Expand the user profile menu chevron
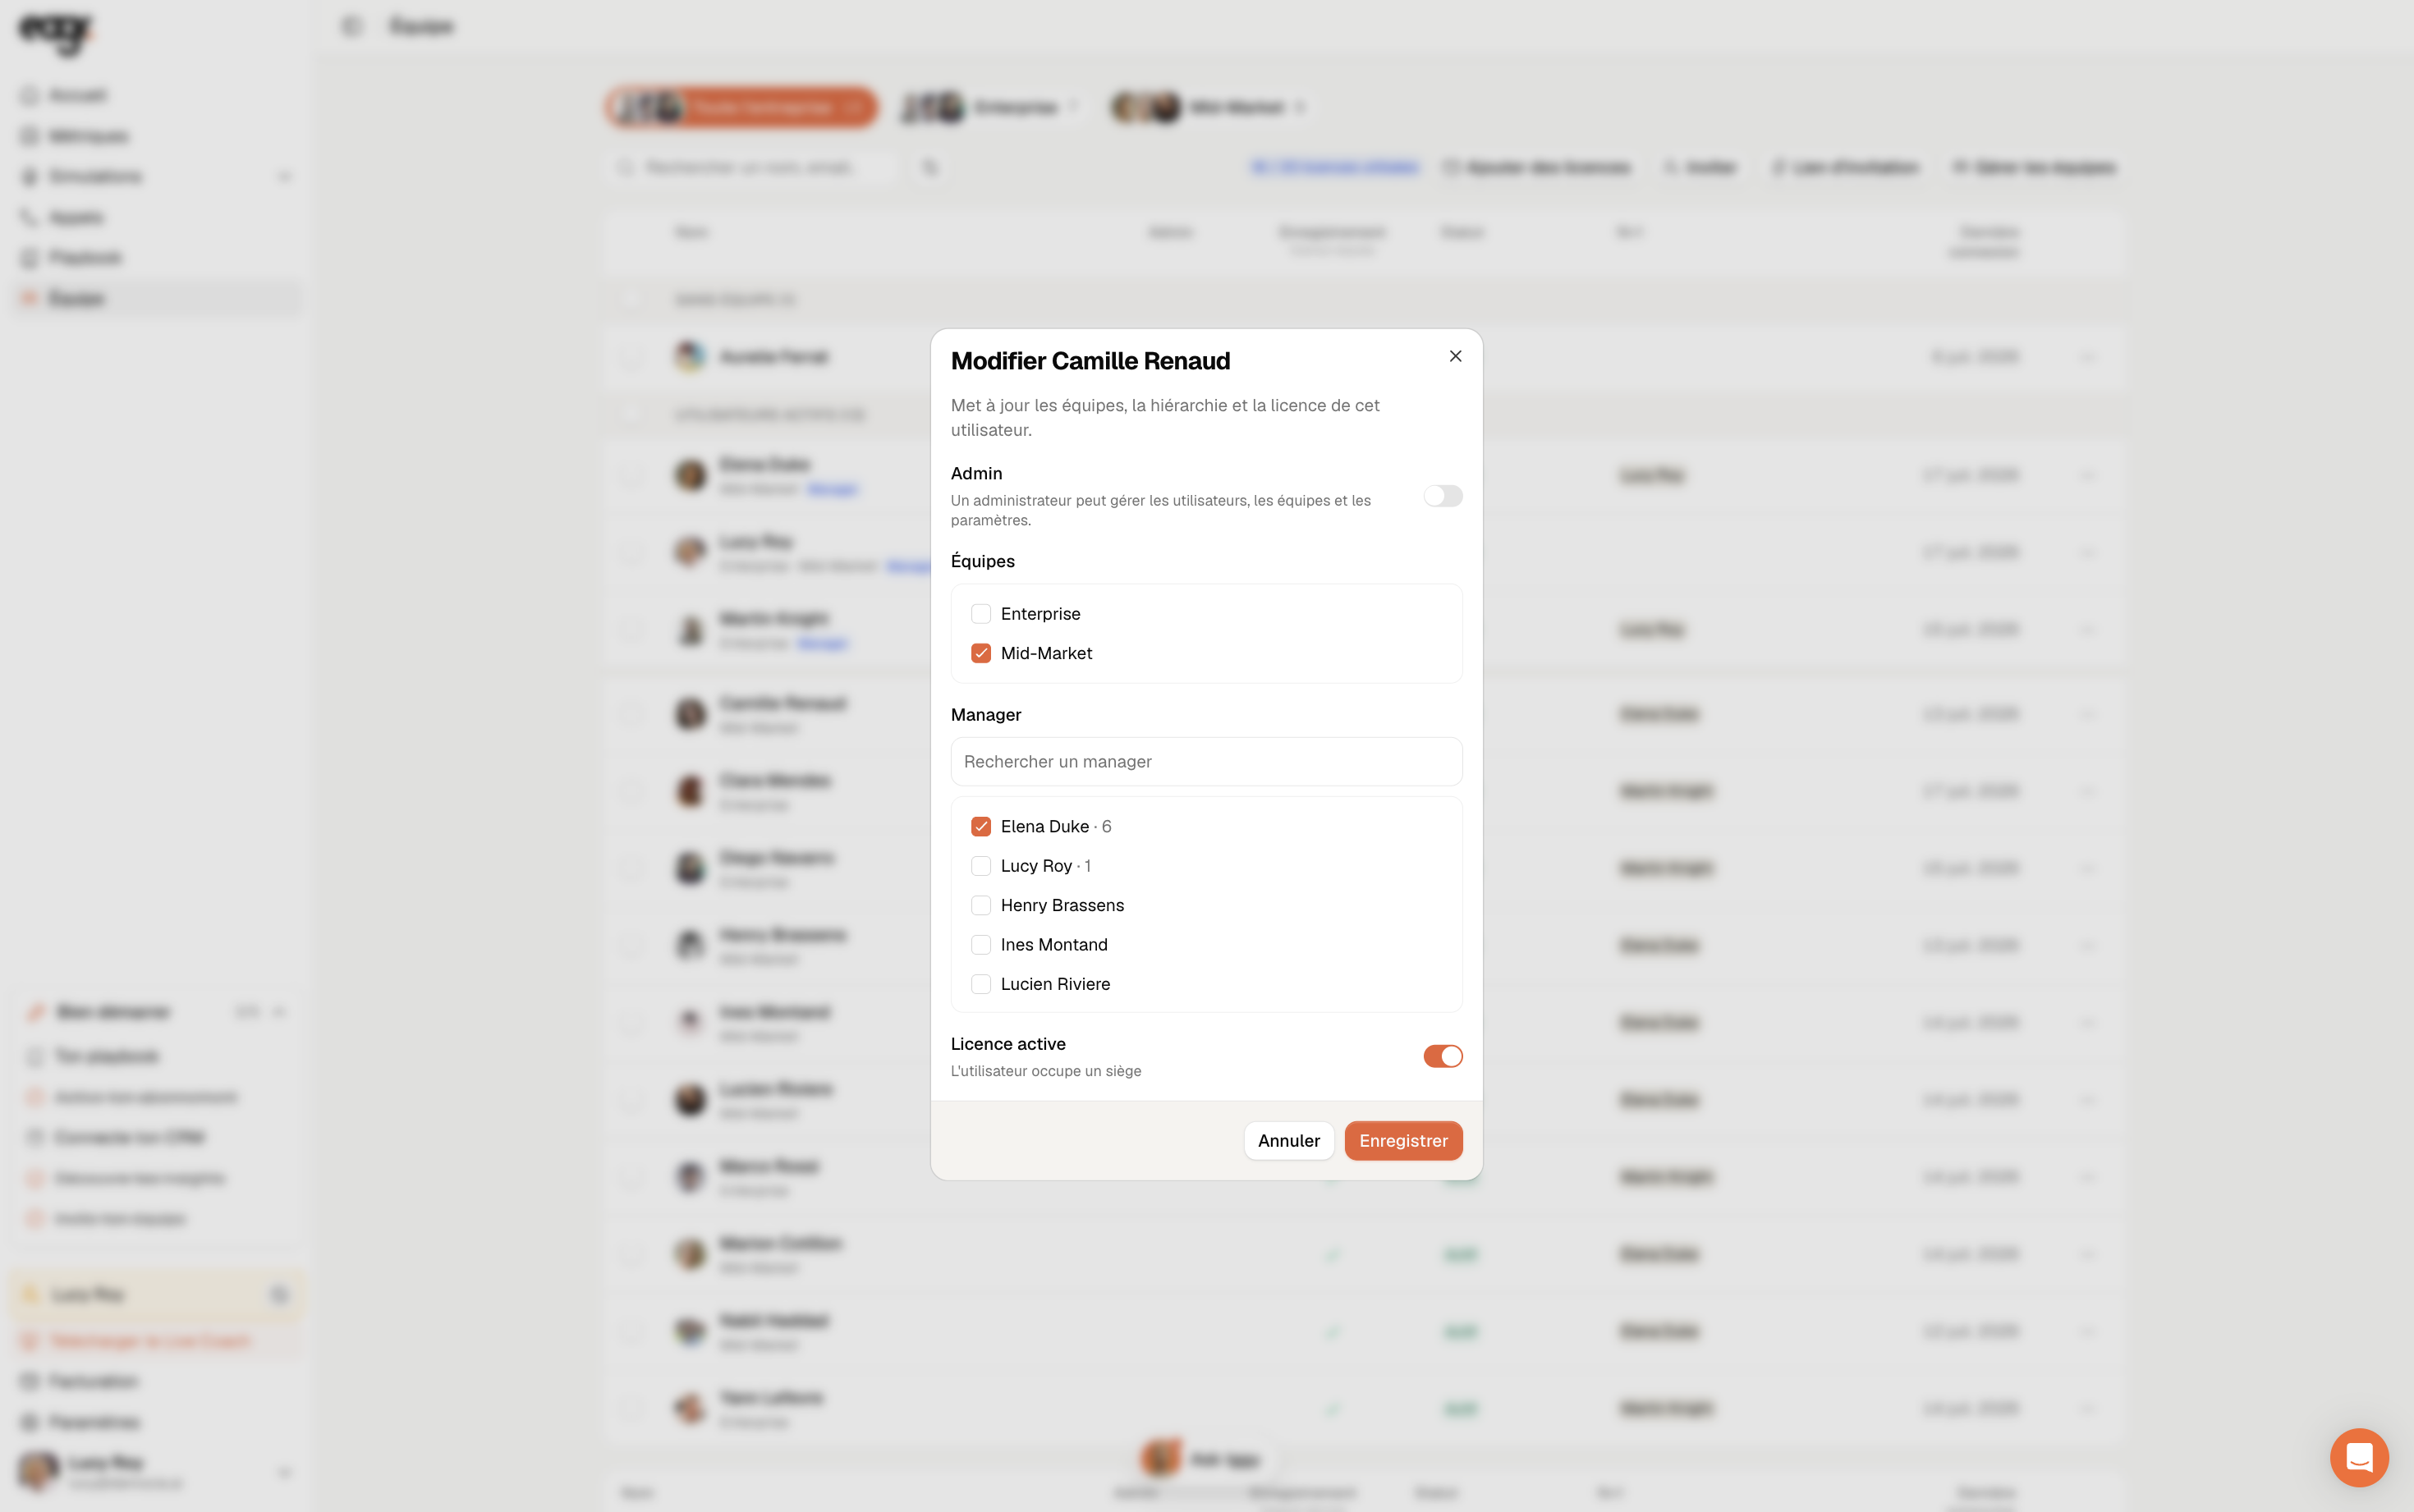 tap(285, 1472)
